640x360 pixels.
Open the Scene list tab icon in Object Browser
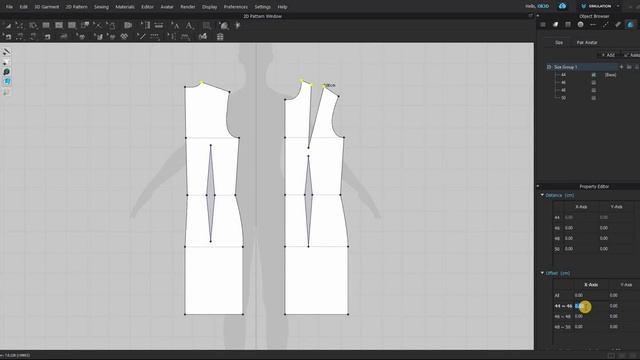coord(542,24)
